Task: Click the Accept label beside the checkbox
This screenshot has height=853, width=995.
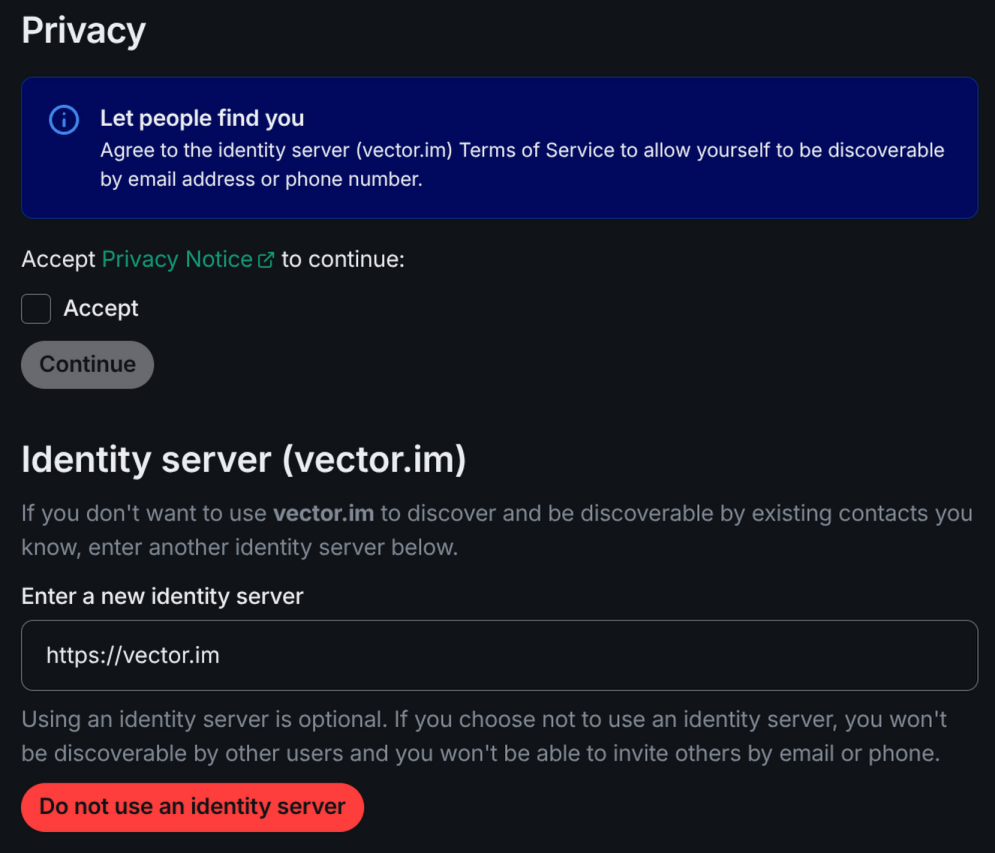Action: (100, 308)
